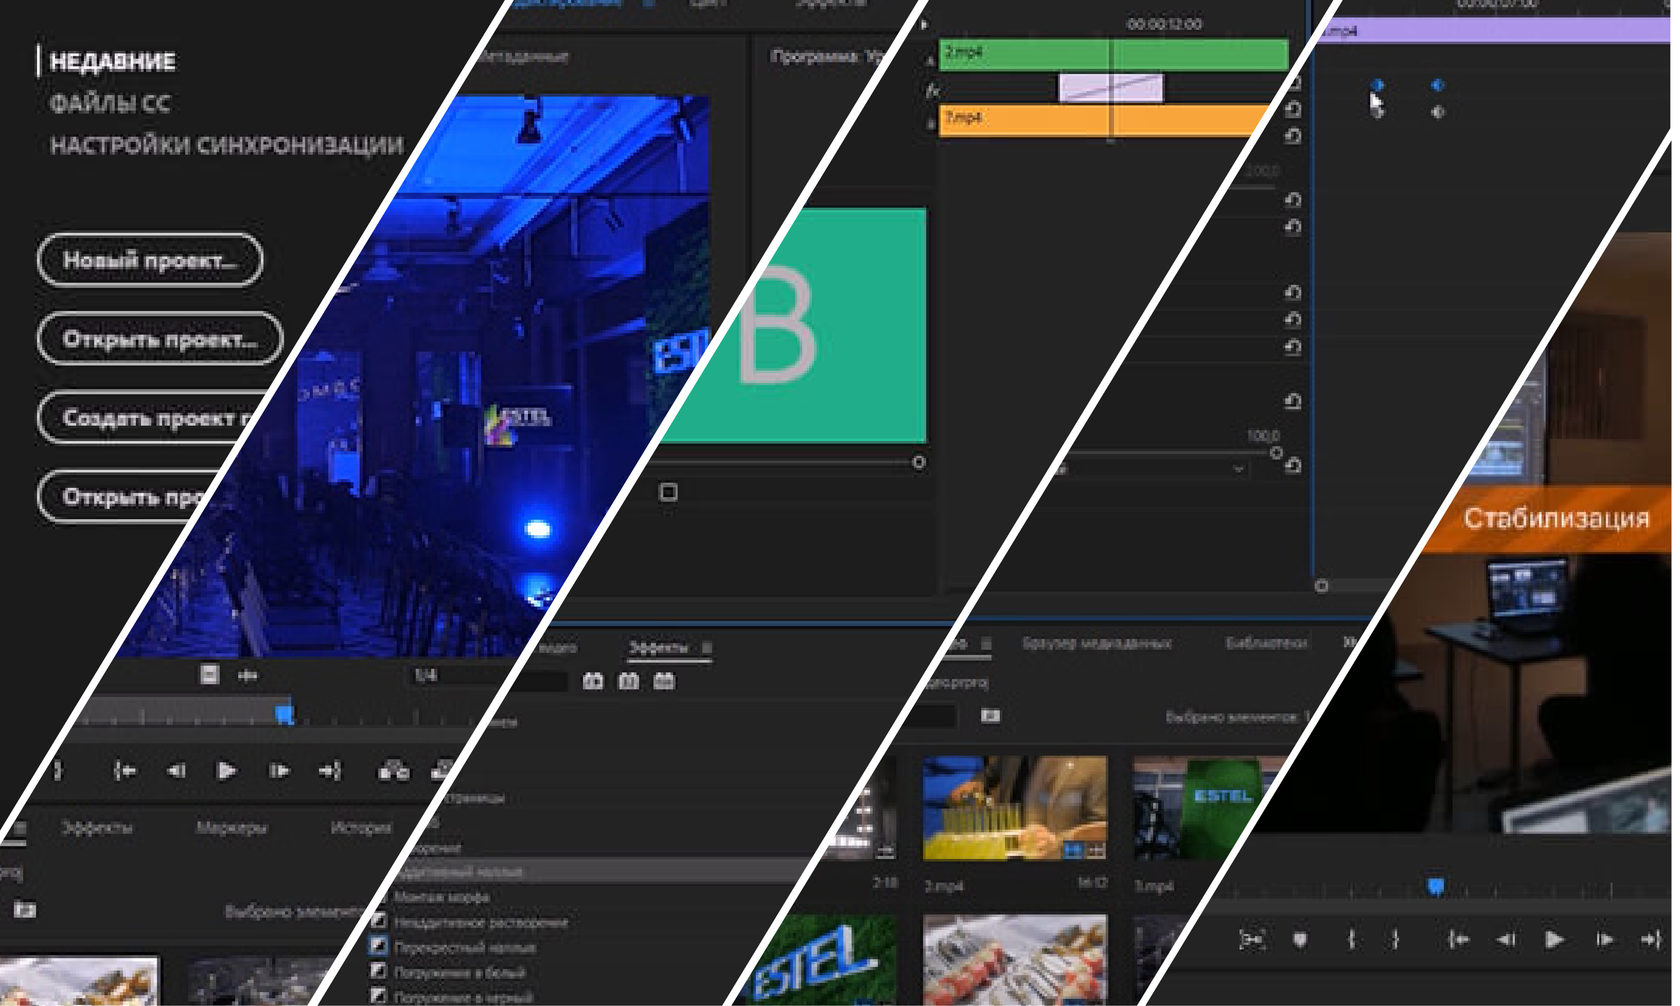This screenshot has height=1006, width=1680.
Task: Select the right grey keyframe diamond
Action: click(x=1438, y=112)
